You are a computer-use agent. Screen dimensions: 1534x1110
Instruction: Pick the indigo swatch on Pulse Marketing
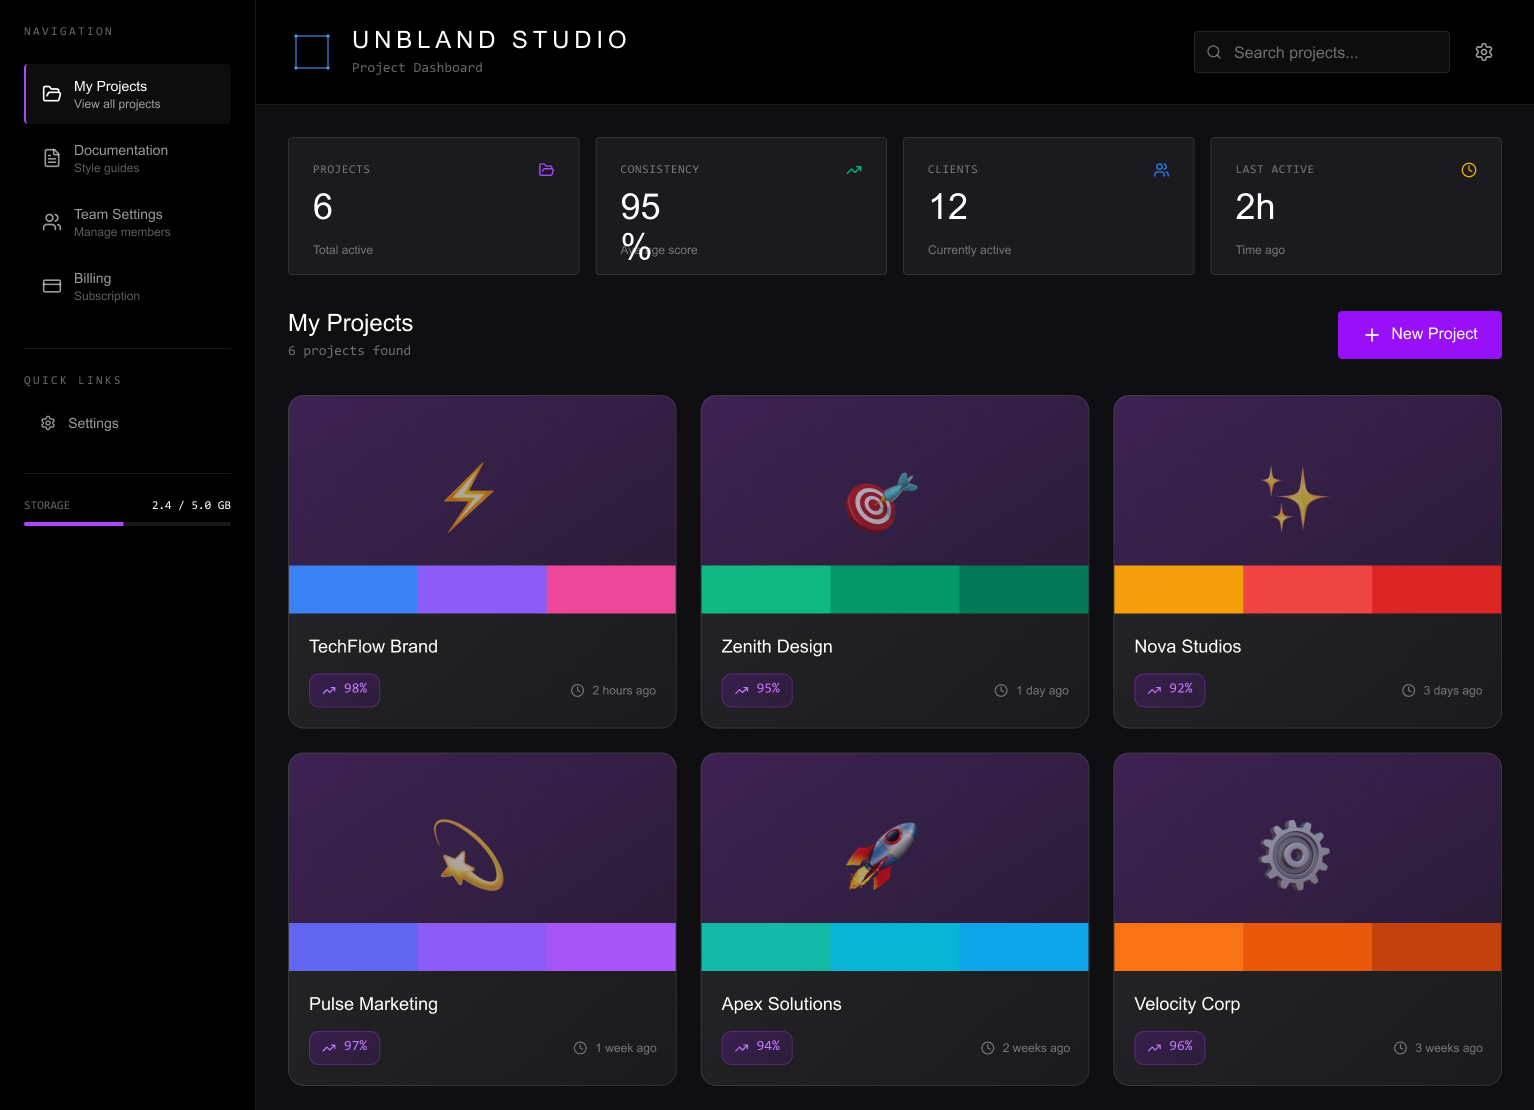(353, 947)
